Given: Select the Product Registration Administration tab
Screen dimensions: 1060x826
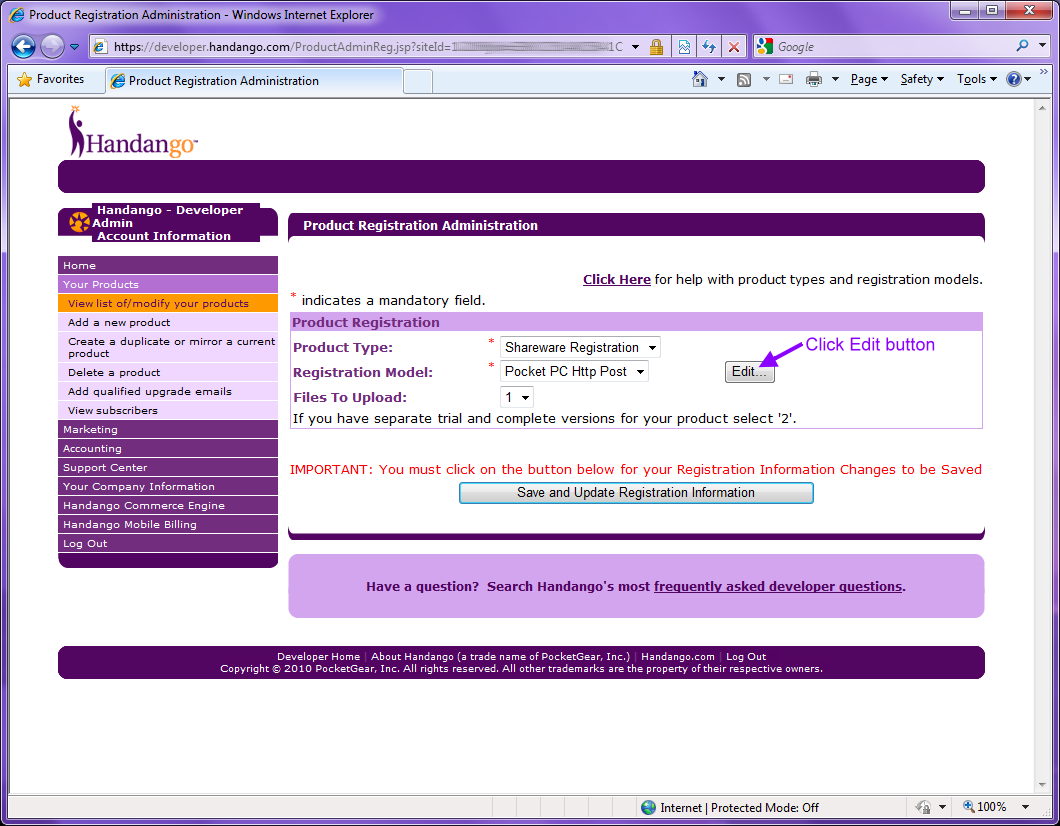Looking at the screenshot, I should [x=254, y=80].
